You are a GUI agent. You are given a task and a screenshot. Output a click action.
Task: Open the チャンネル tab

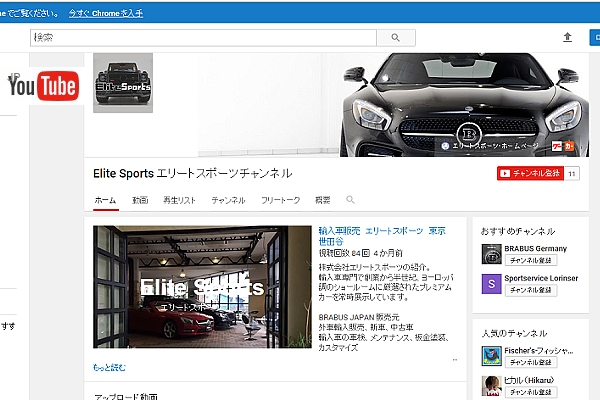point(228,200)
